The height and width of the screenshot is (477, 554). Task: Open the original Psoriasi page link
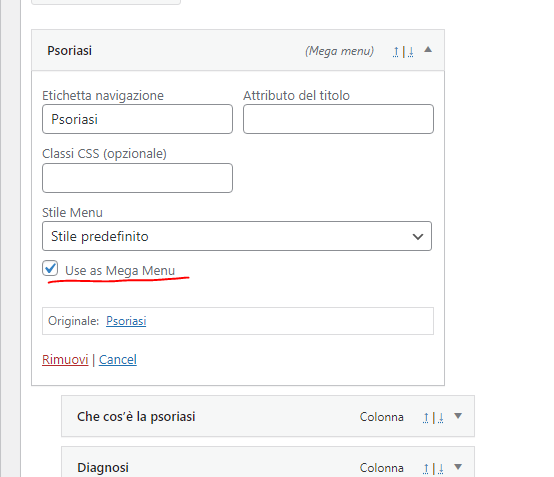click(x=126, y=321)
